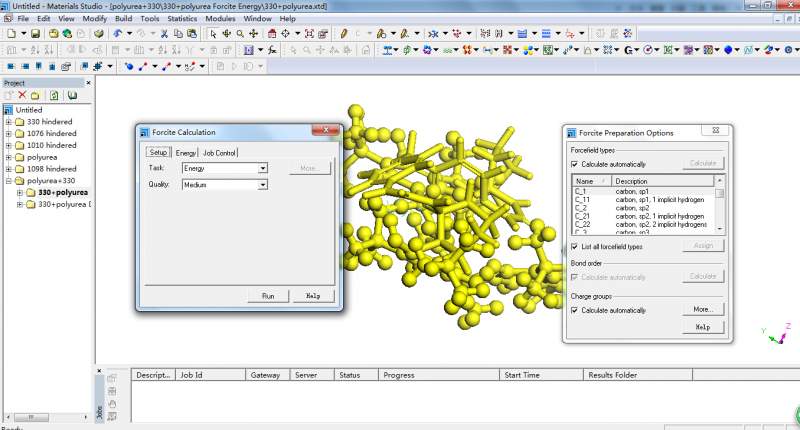Click the Paste clipboard icon

(192, 34)
